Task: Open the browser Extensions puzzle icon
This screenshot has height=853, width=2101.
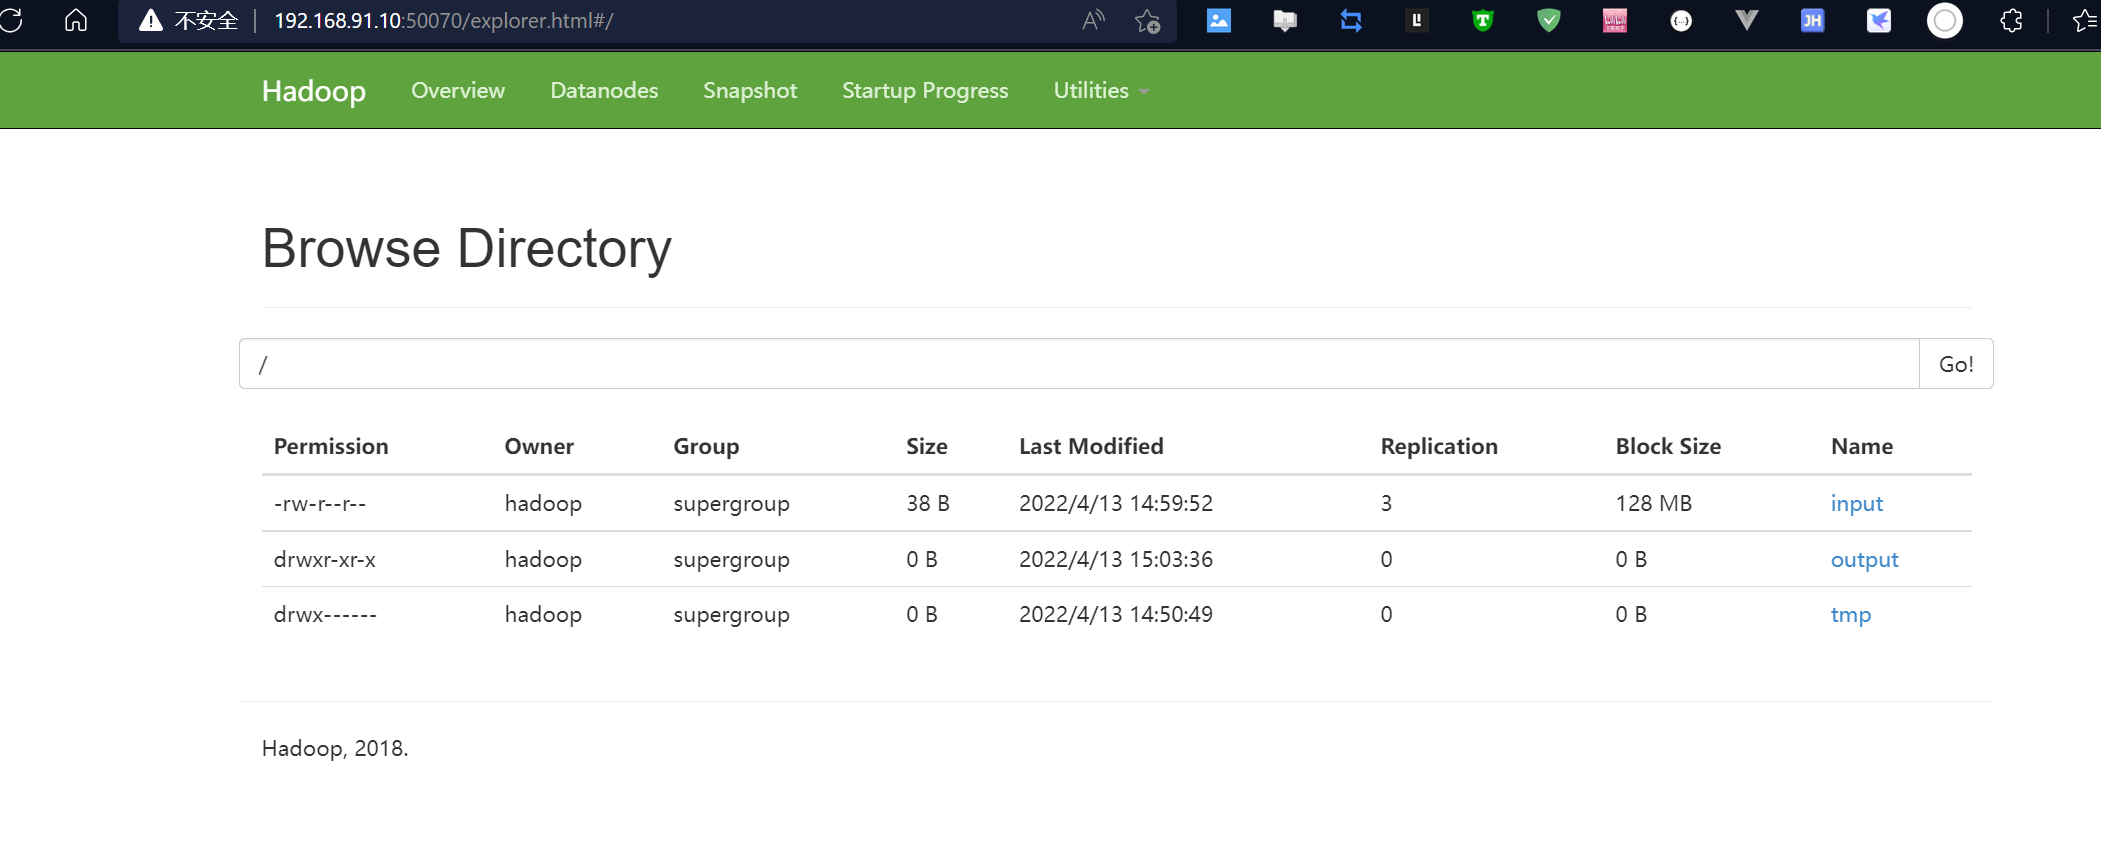Action: (x=2011, y=20)
